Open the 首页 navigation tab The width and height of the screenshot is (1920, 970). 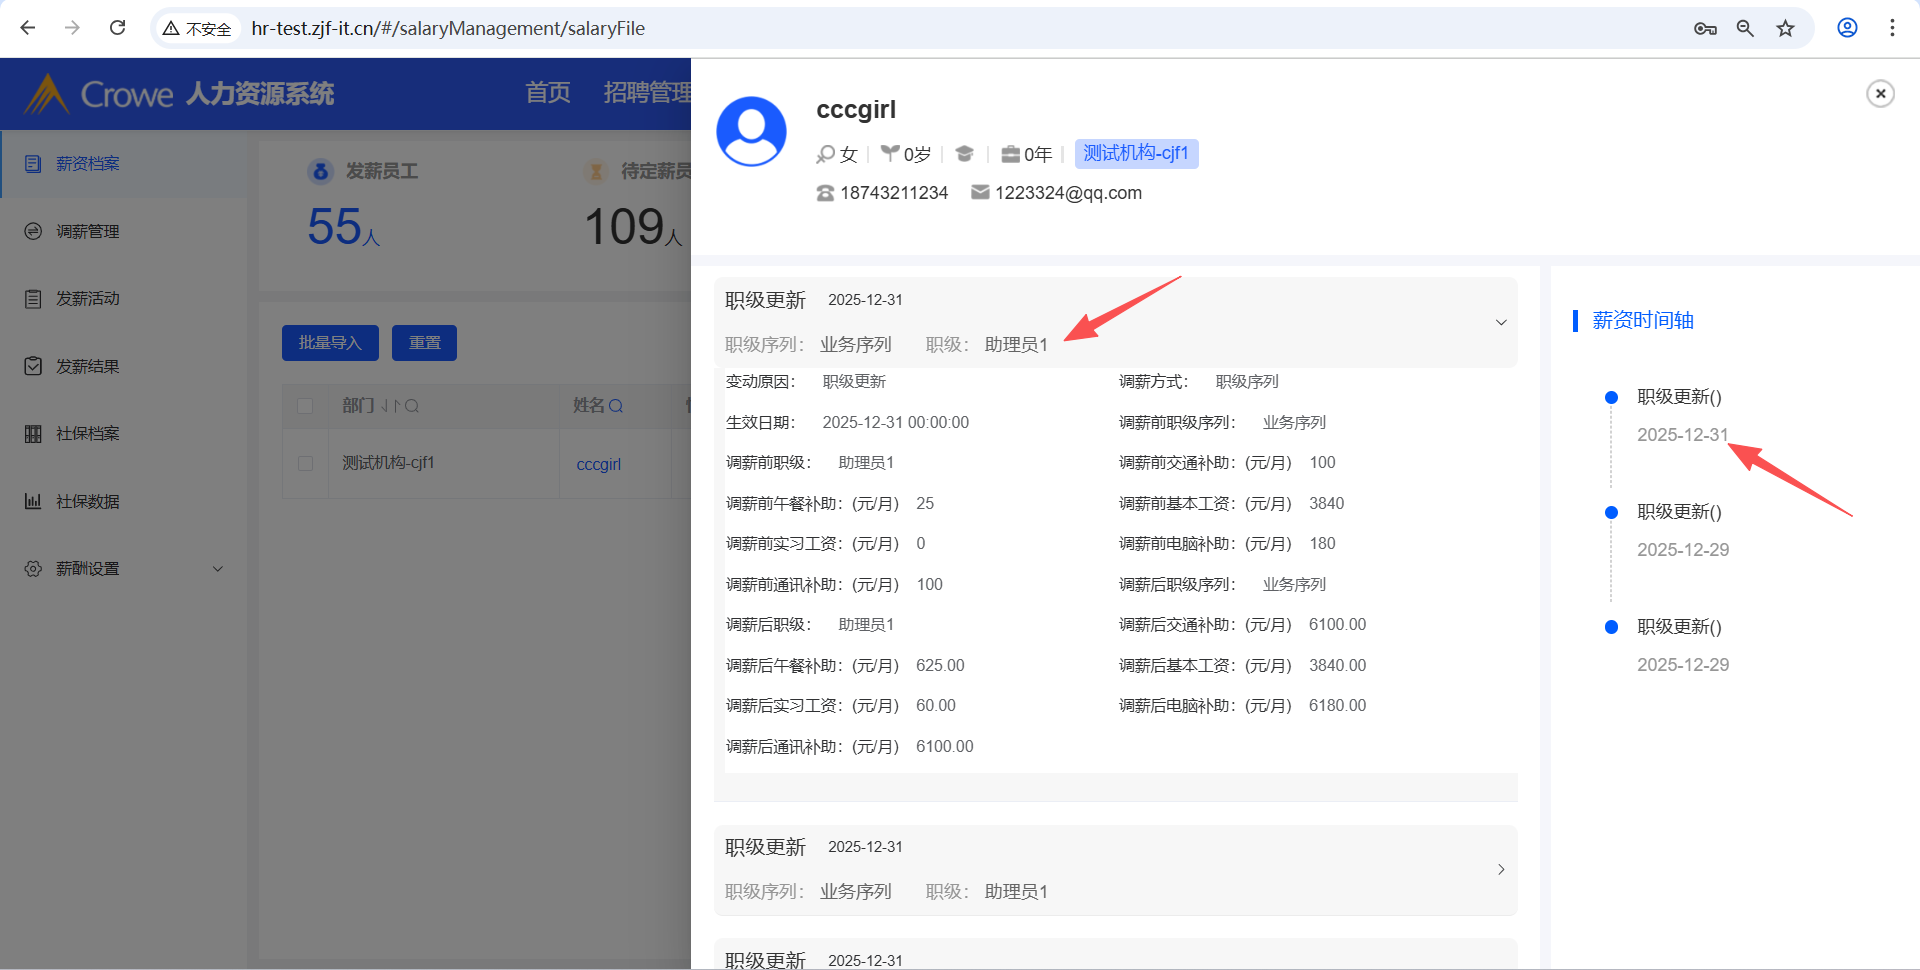[548, 93]
